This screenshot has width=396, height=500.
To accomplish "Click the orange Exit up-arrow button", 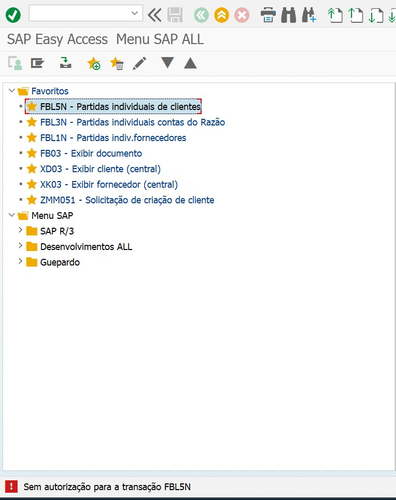I will (222, 15).
